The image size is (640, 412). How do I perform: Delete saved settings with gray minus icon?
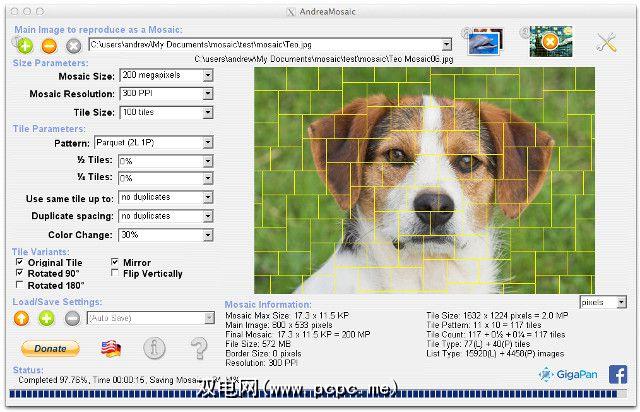[x=72, y=318]
